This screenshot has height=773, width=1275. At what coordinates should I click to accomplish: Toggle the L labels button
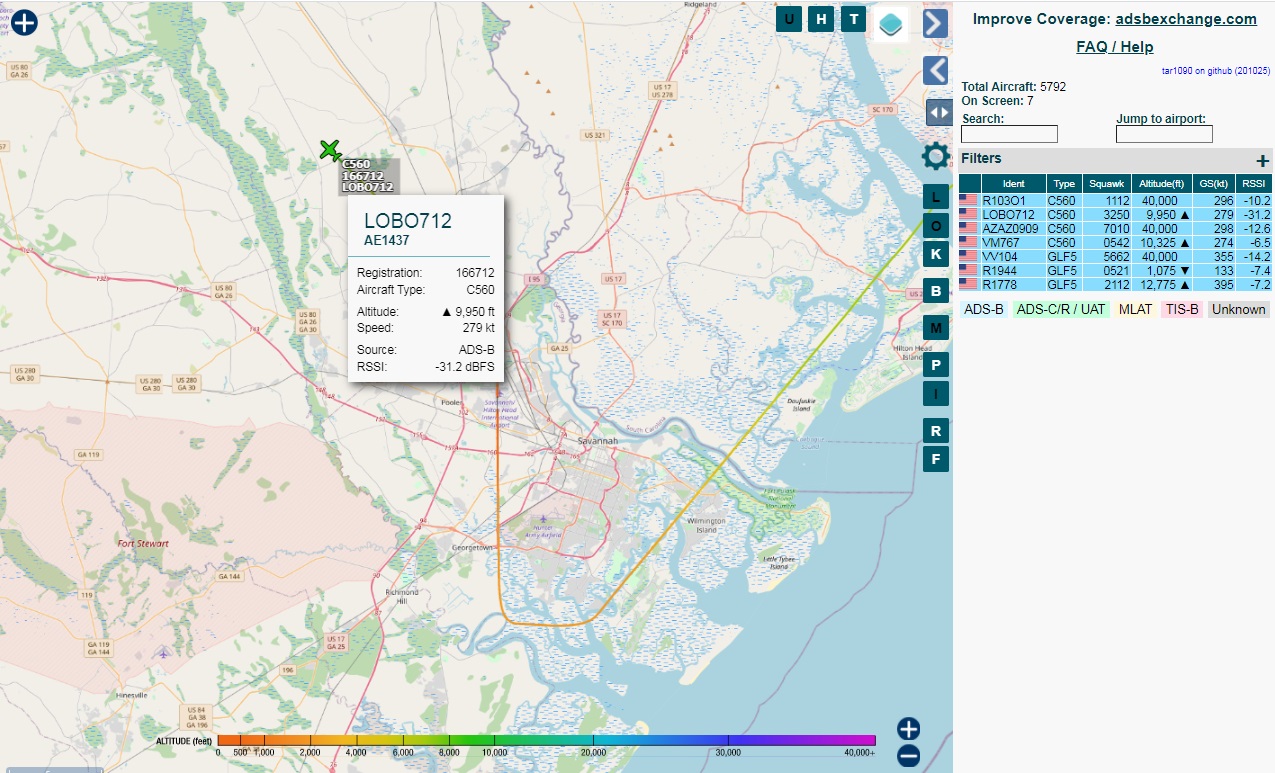(x=936, y=197)
